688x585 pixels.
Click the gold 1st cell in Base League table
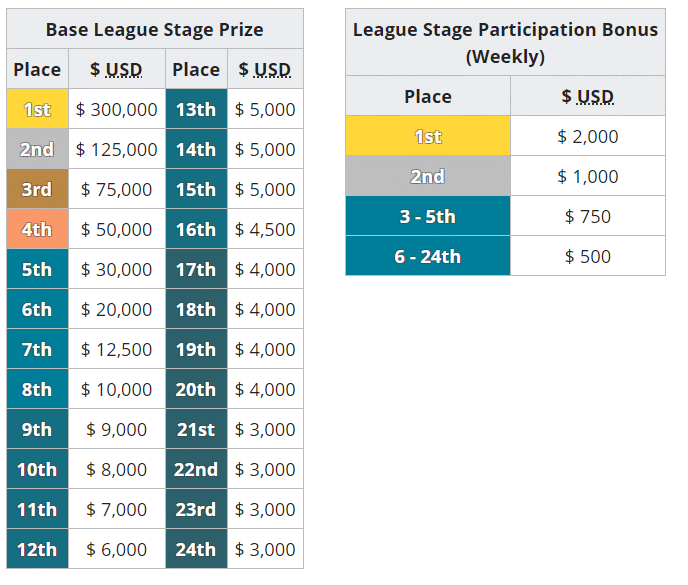point(37,110)
